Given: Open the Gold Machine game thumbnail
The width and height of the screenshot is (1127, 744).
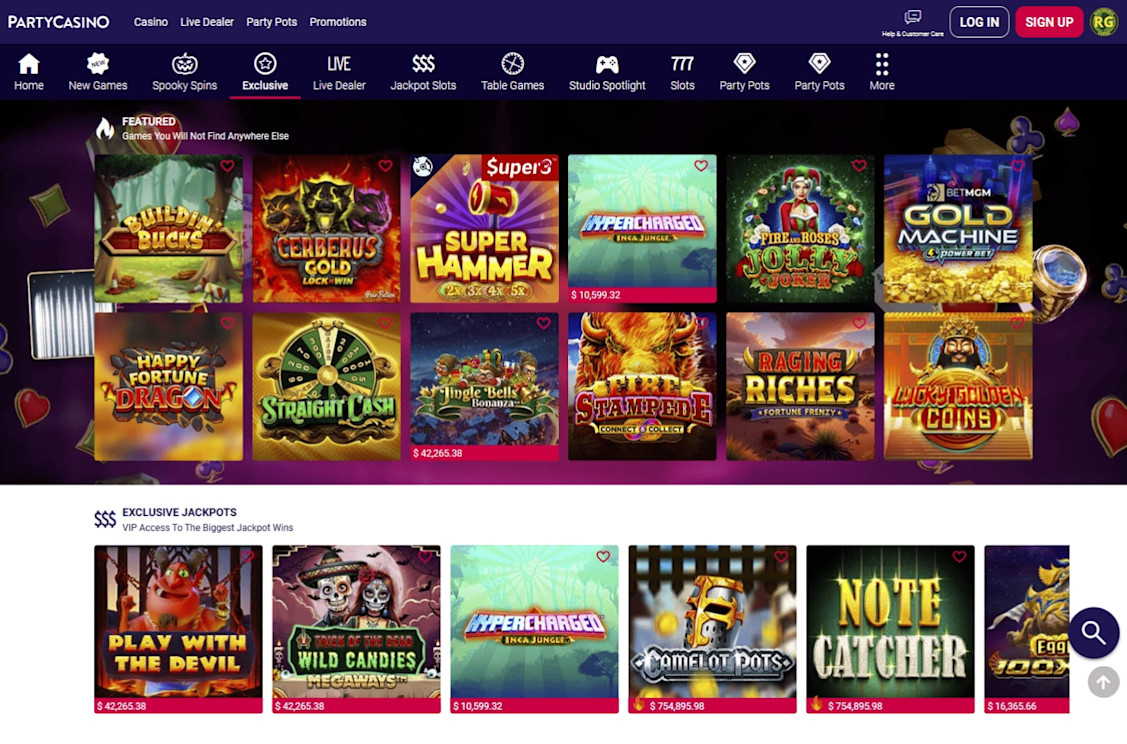Looking at the screenshot, I should pos(958,229).
